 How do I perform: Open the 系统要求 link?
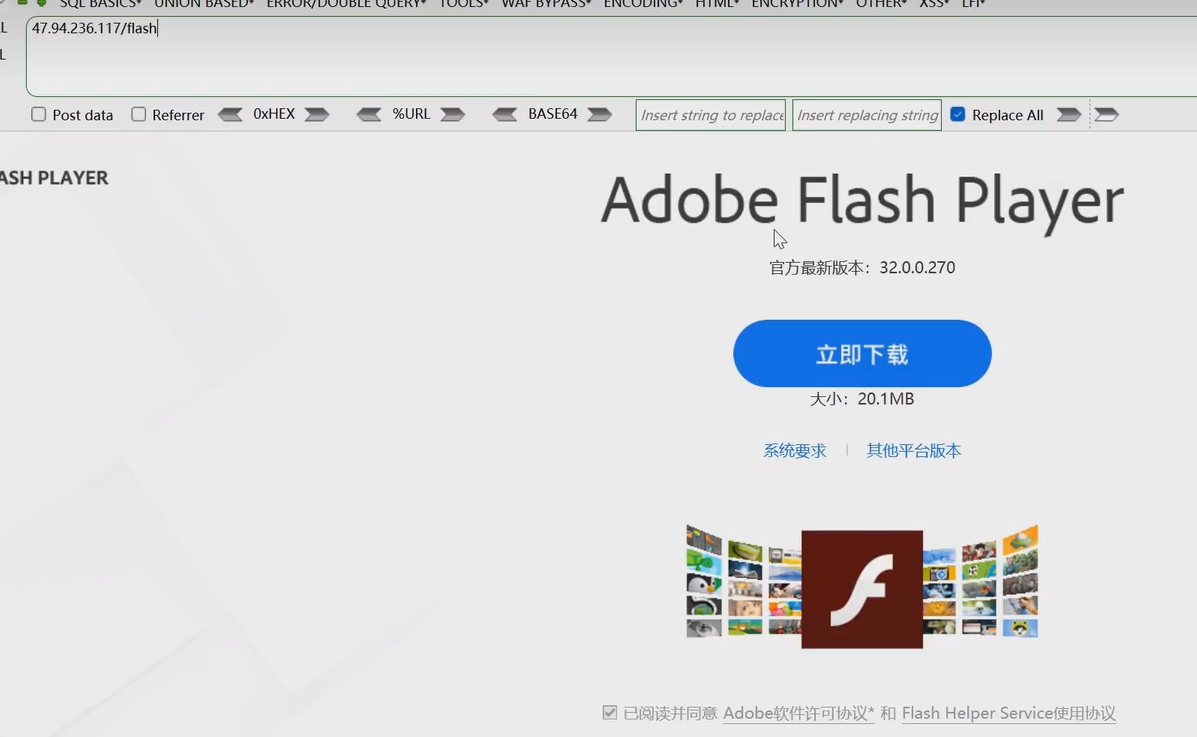[795, 451]
